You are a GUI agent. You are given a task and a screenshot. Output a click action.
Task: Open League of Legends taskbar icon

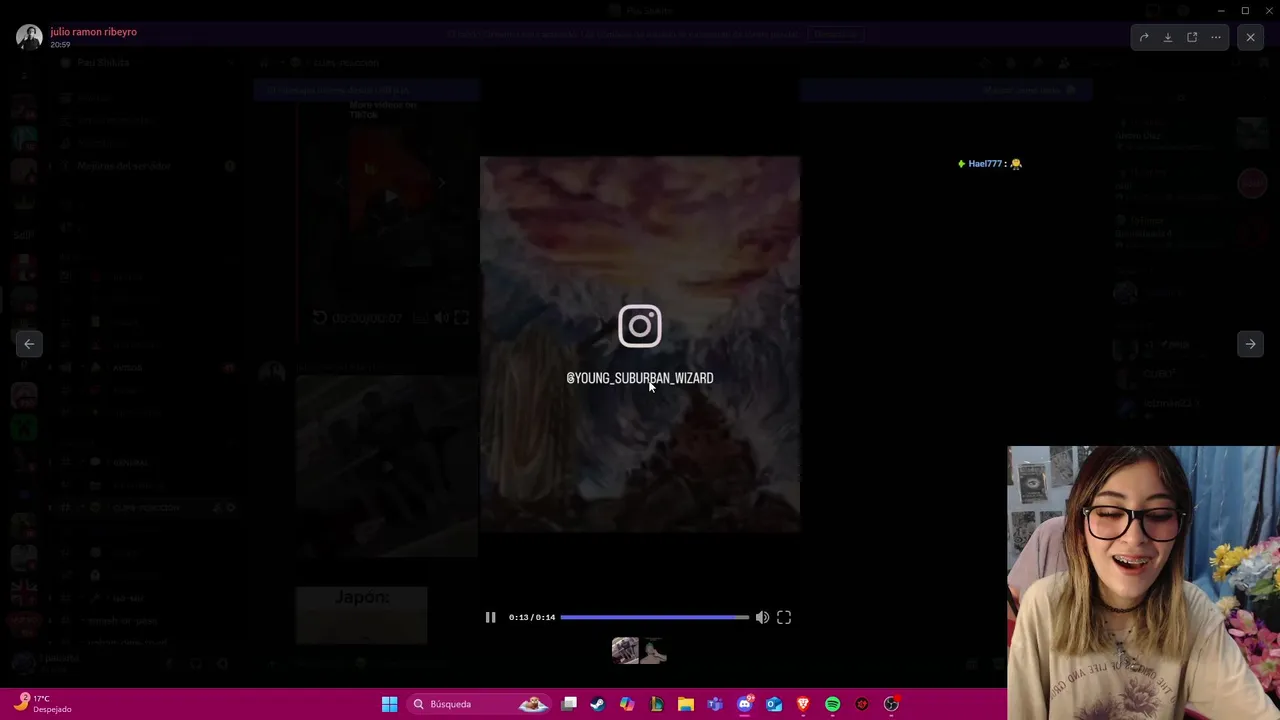coord(656,704)
